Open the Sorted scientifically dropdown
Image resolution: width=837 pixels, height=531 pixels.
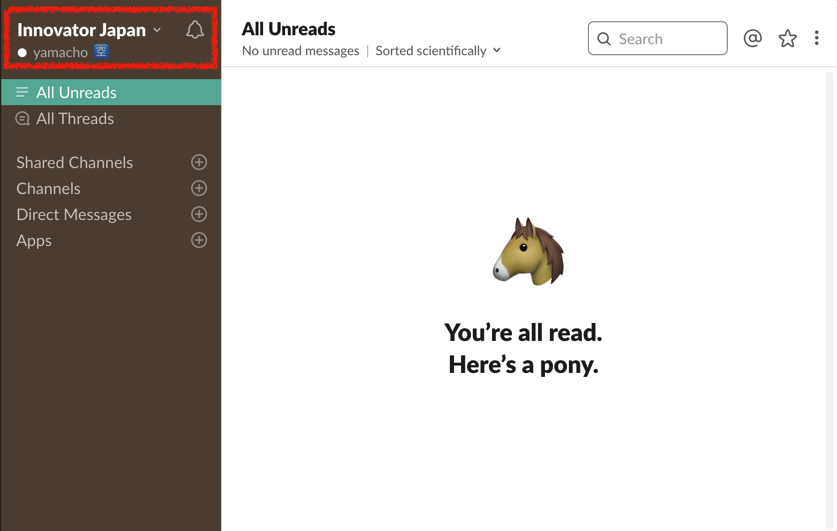coord(438,51)
